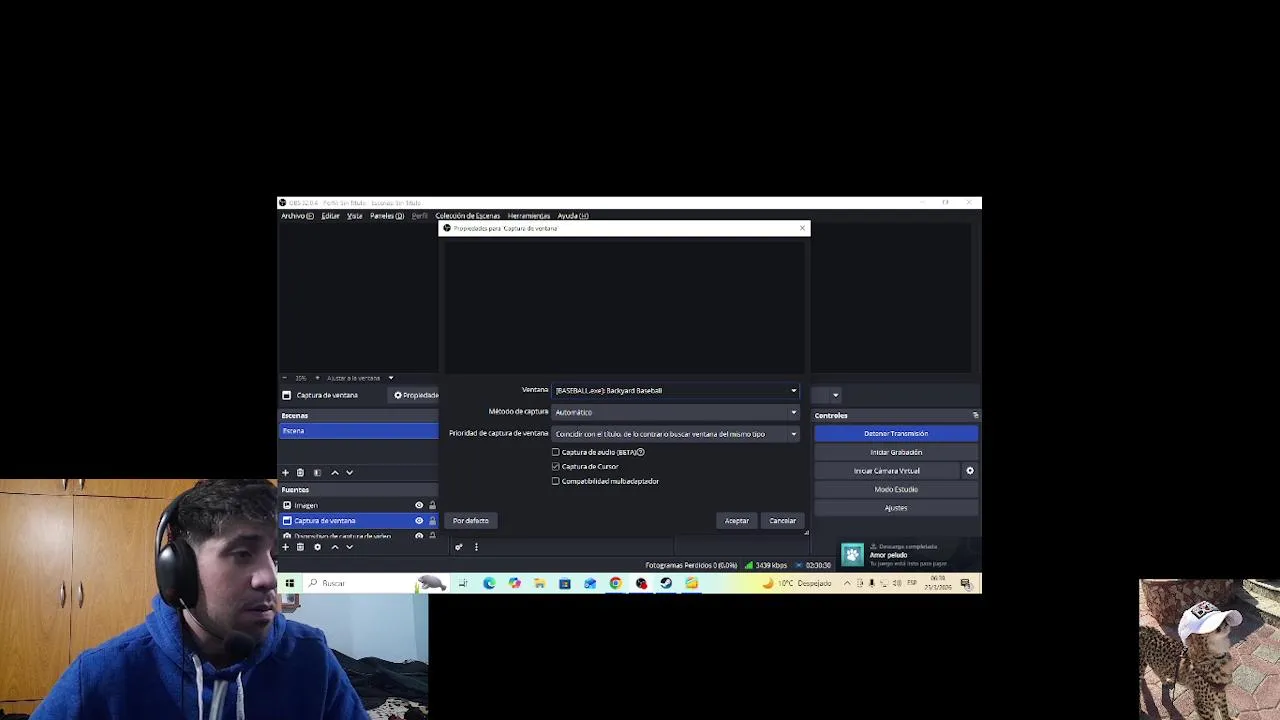Click the Iniciar Cámara Virtual button

coord(887,471)
